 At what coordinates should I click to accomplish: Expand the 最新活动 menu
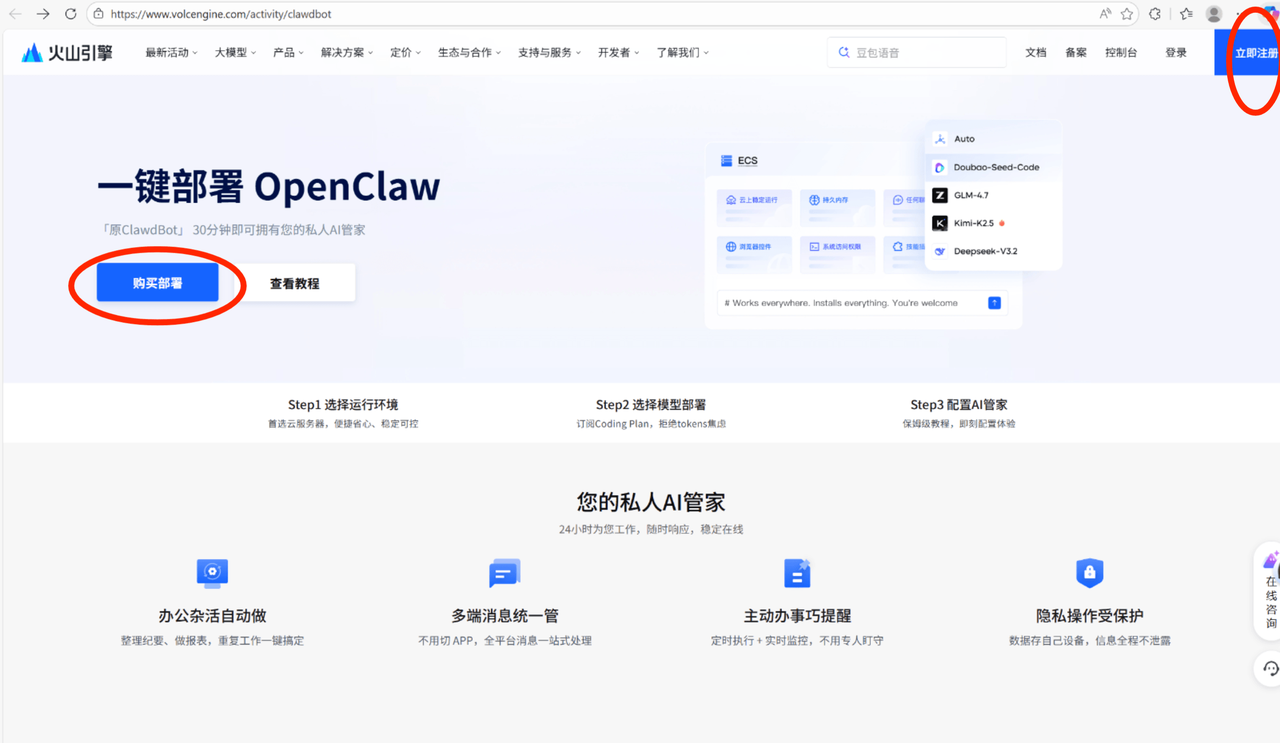(171, 53)
